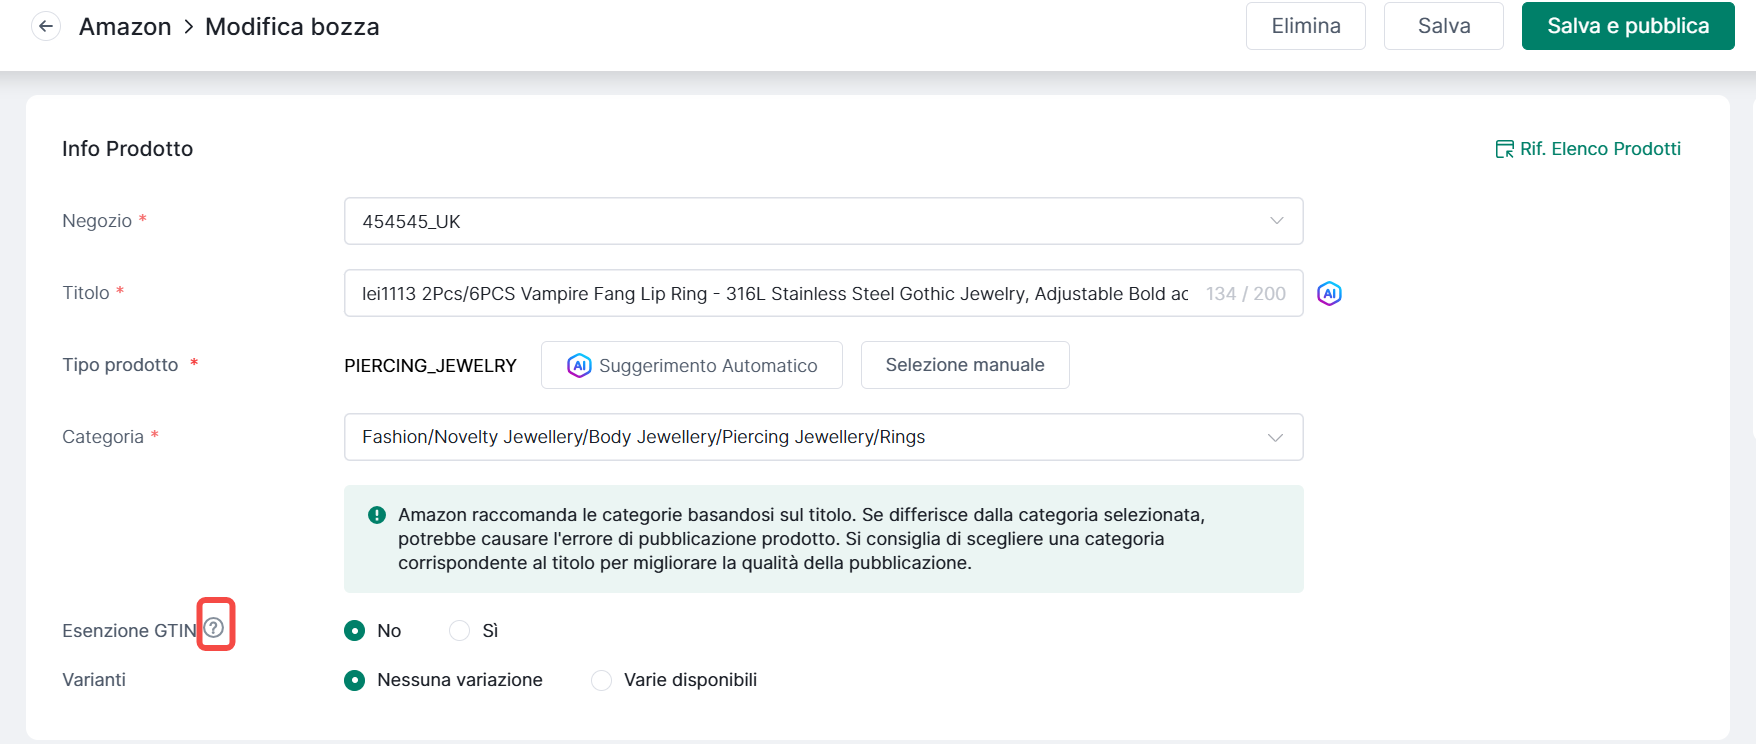The height and width of the screenshot is (744, 1756).
Task: Click the PIERCING_JEWELRY product type value
Action: [430, 366]
